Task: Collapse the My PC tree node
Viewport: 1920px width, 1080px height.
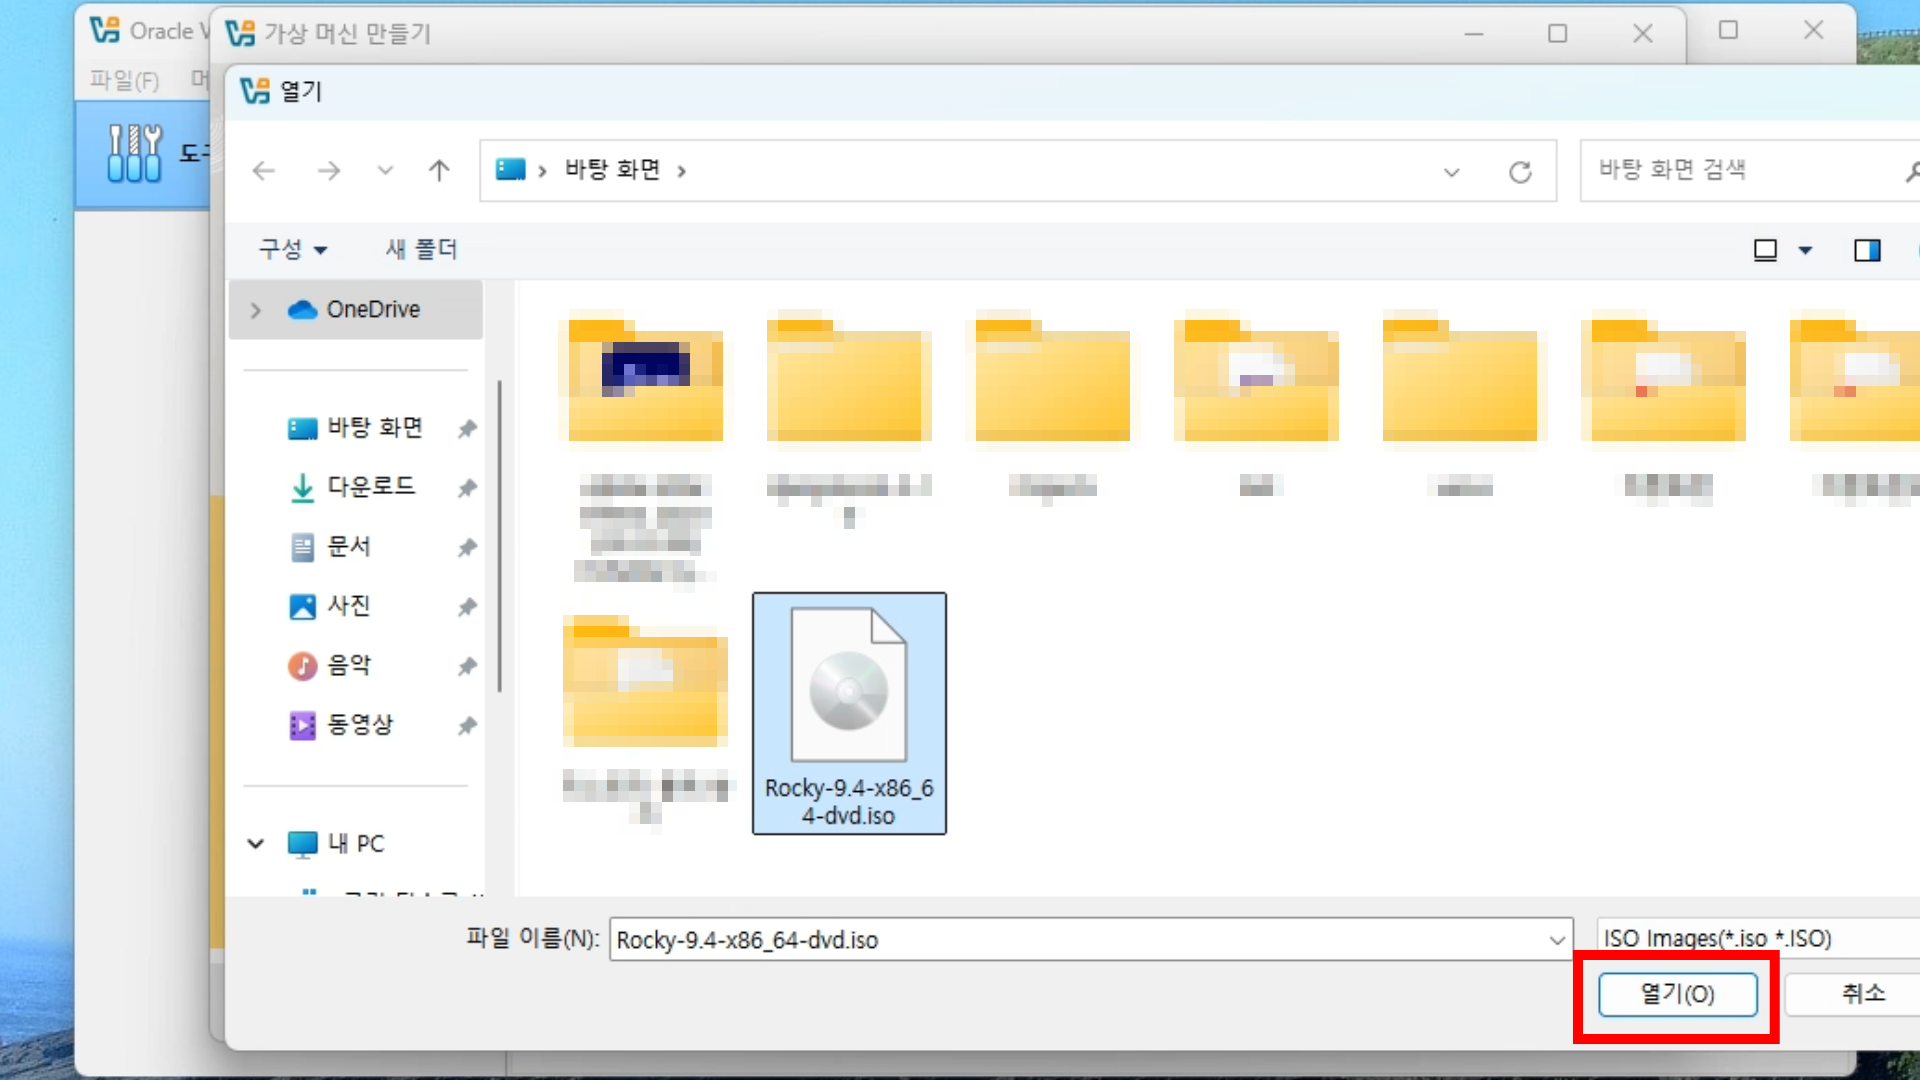Action: pos(256,844)
